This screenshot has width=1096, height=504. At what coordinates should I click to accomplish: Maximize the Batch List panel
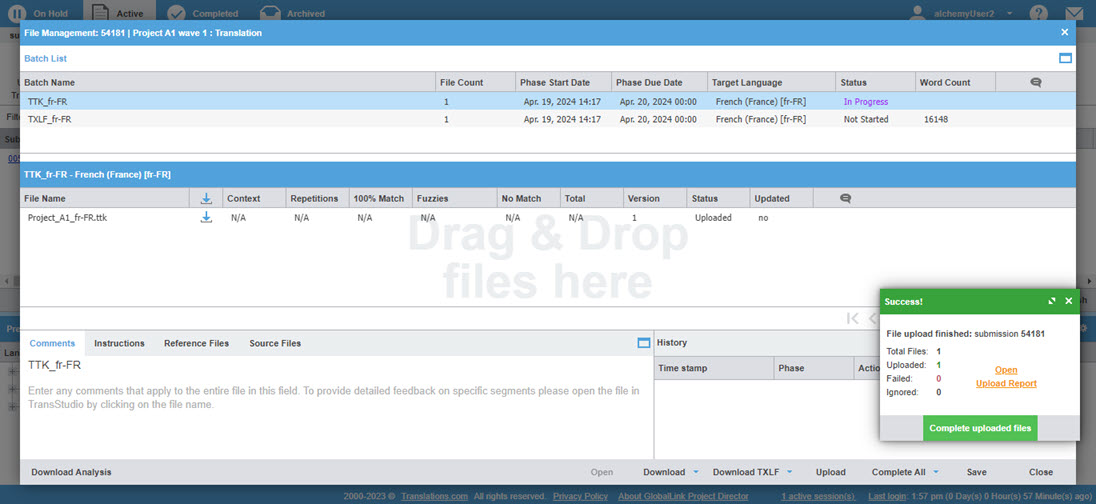click(x=1065, y=59)
